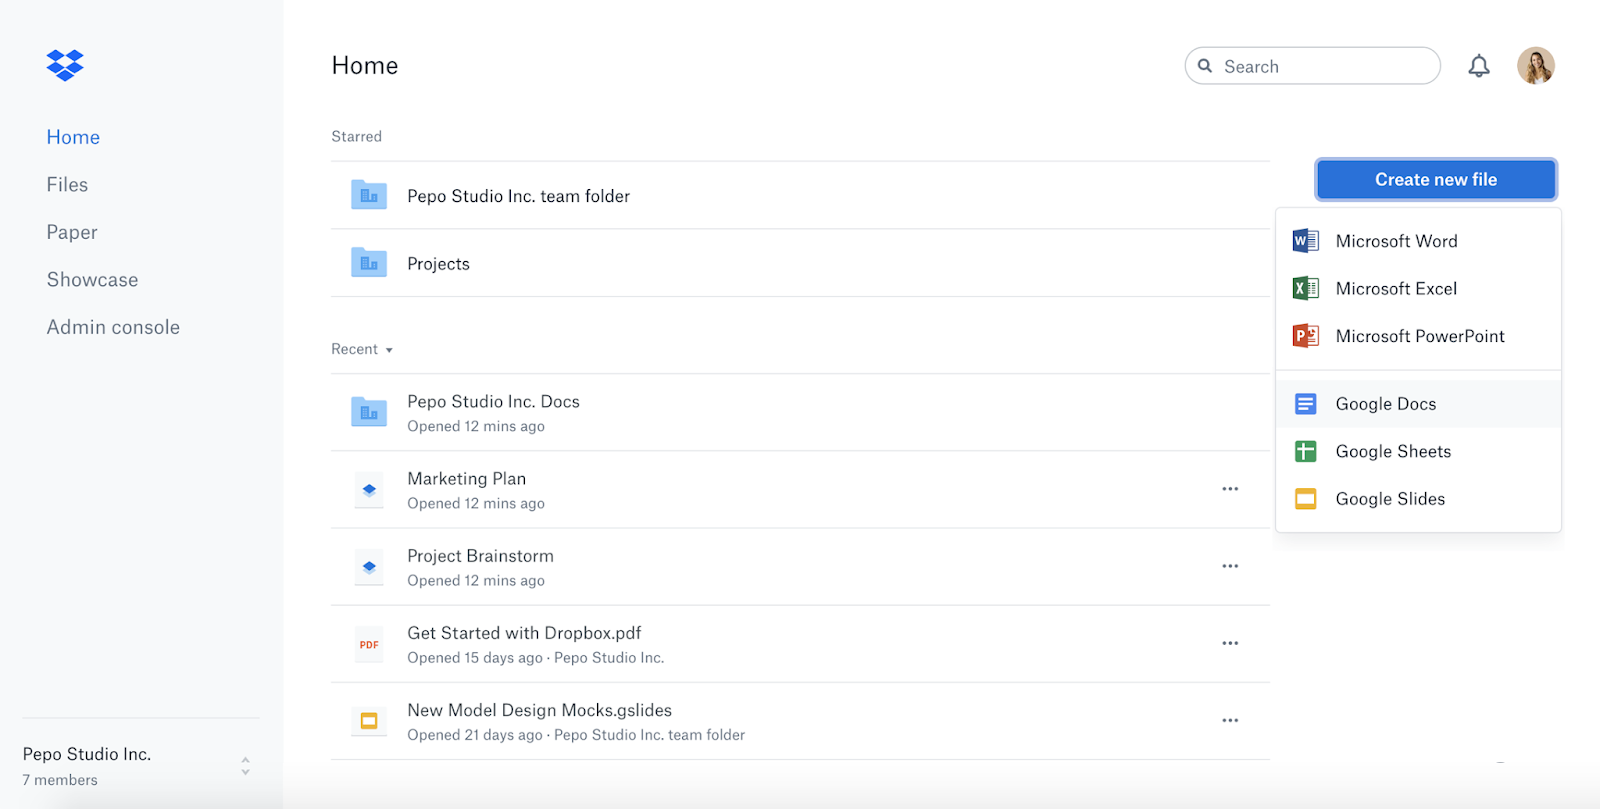Image resolution: width=1600 pixels, height=809 pixels.
Task: Open the notification bell
Action: click(x=1480, y=65)
